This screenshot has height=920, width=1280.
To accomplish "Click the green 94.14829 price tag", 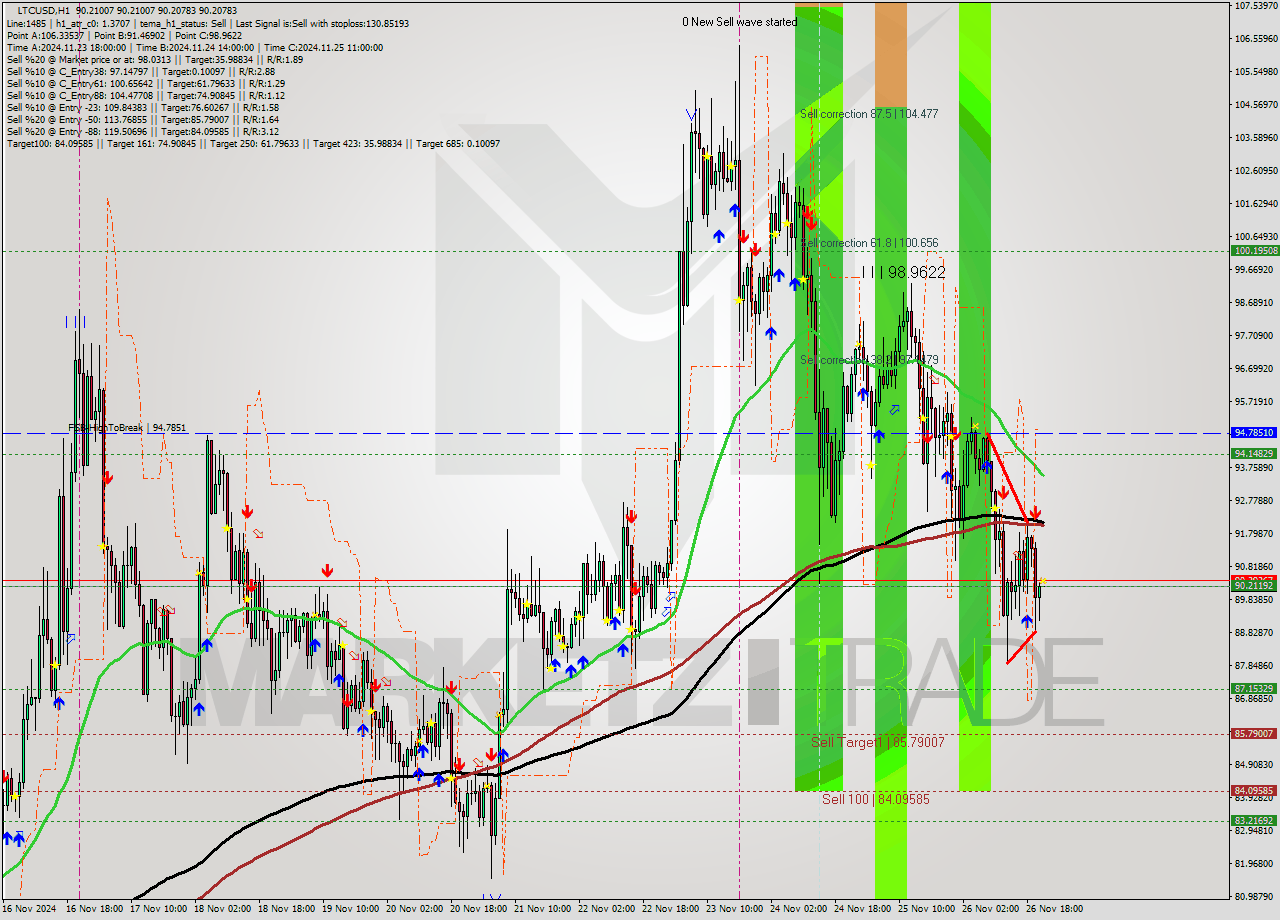I will [x=1254, y=454].
